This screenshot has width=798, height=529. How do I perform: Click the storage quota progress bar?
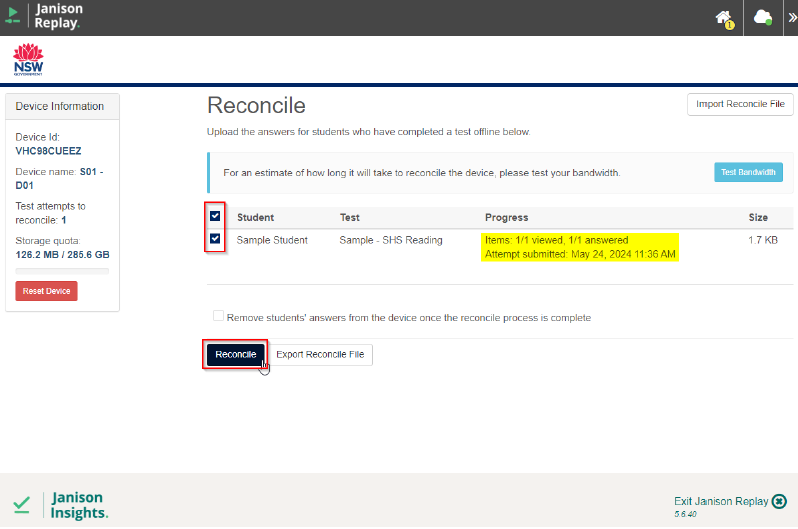62,271
